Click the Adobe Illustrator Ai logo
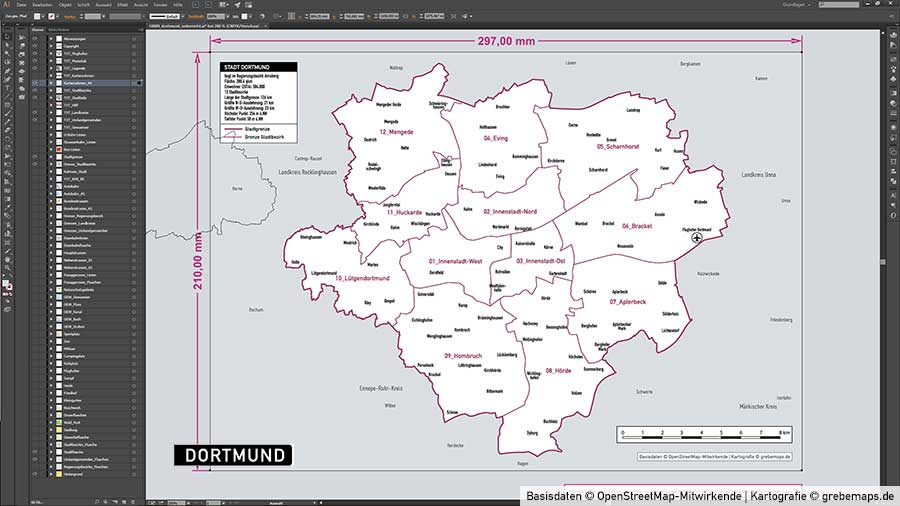 pos(6,5)
